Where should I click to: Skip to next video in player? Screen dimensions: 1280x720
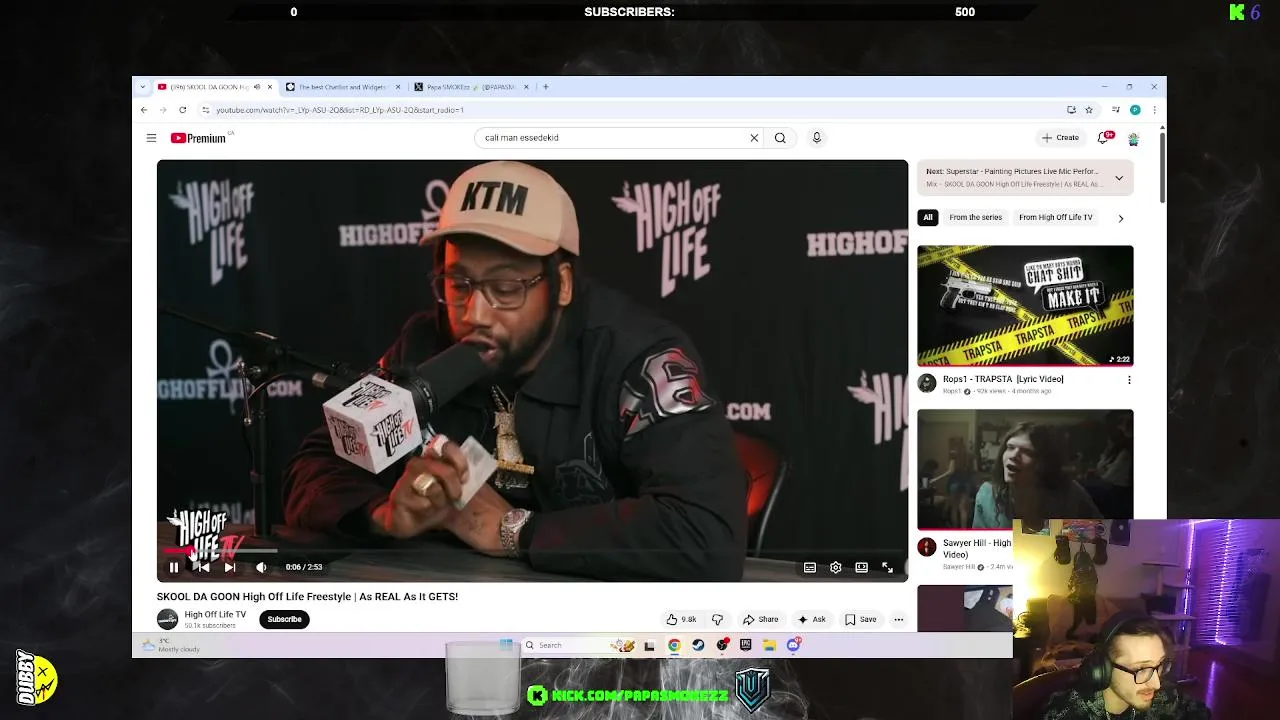tap(230, 567)
